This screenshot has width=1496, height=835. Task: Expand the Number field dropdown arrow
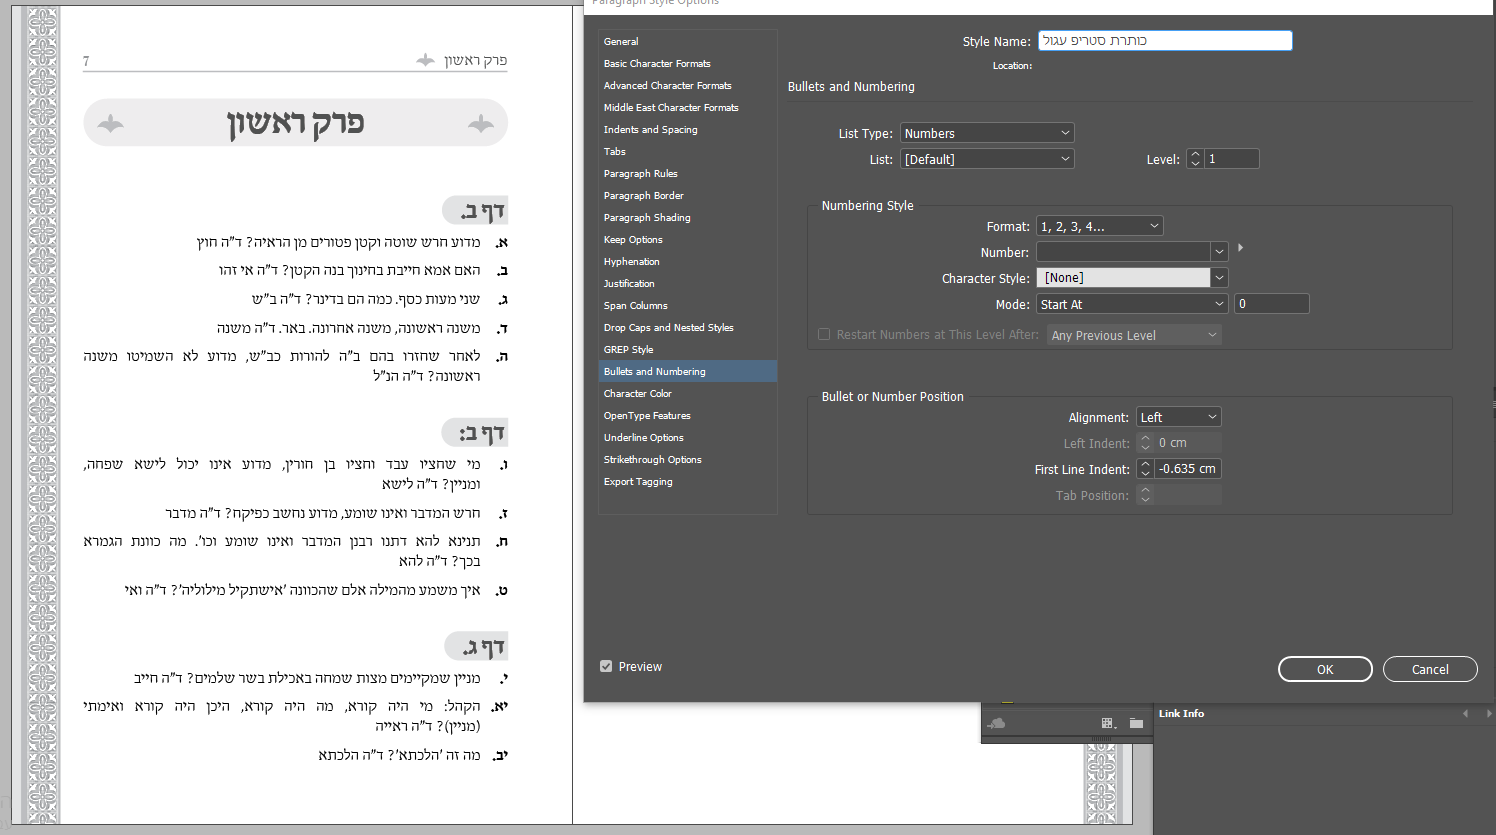tap(1219, 252)
